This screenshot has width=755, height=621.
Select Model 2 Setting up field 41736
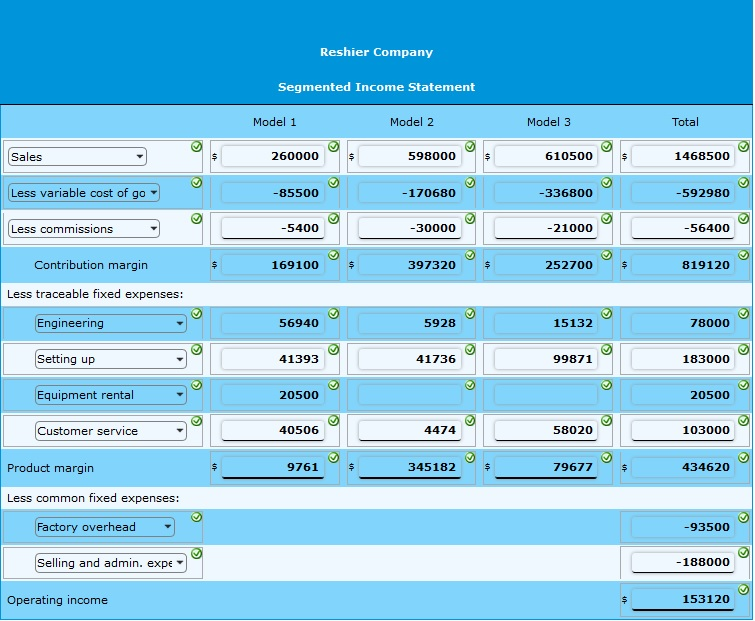[x=410, y=359]
